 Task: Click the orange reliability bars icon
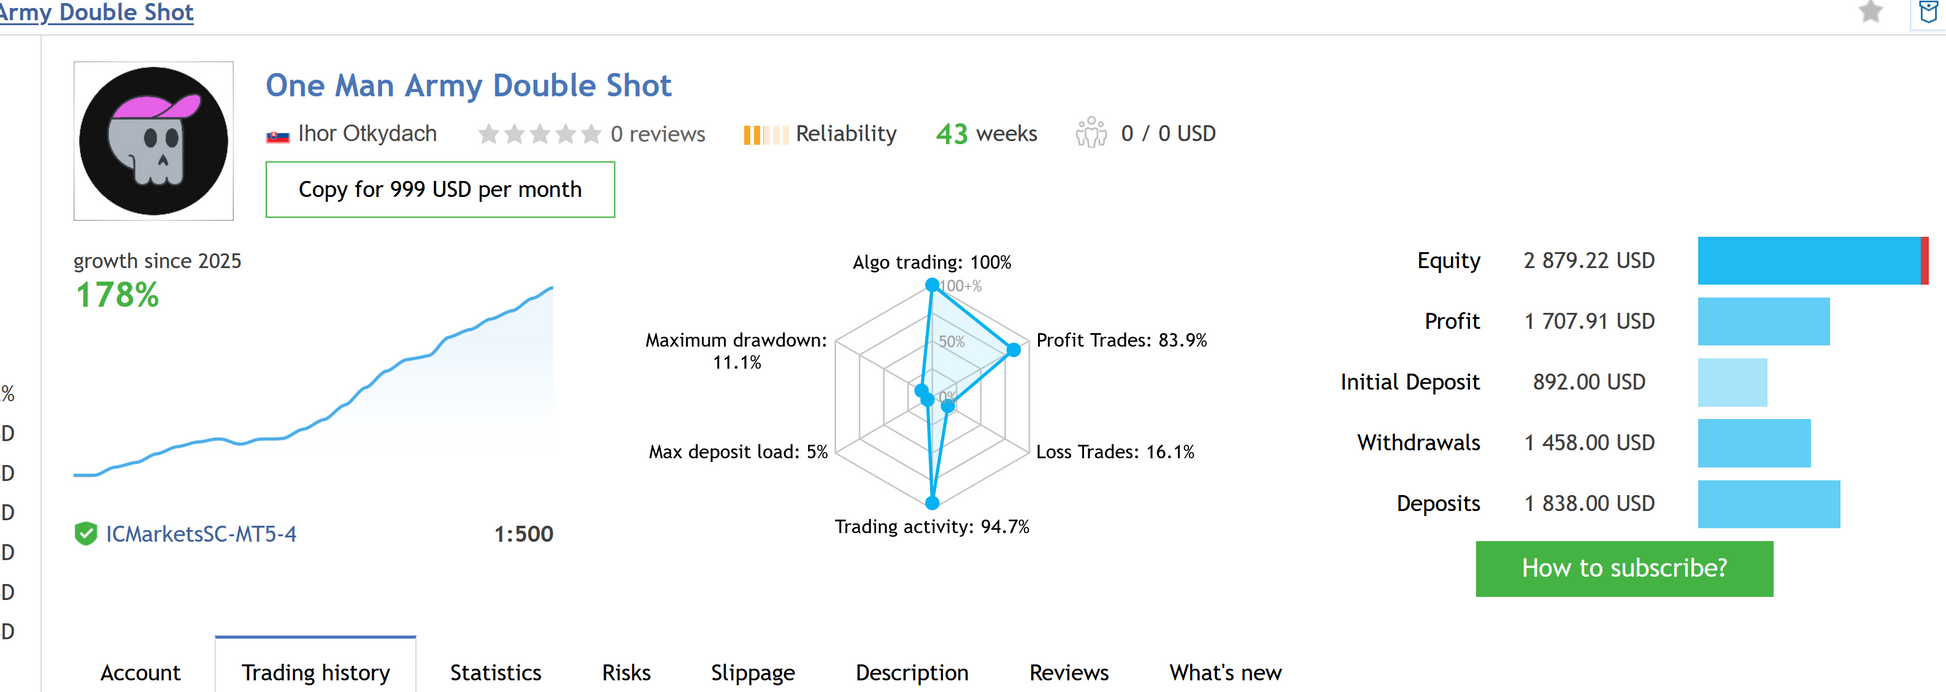point(765,134)
